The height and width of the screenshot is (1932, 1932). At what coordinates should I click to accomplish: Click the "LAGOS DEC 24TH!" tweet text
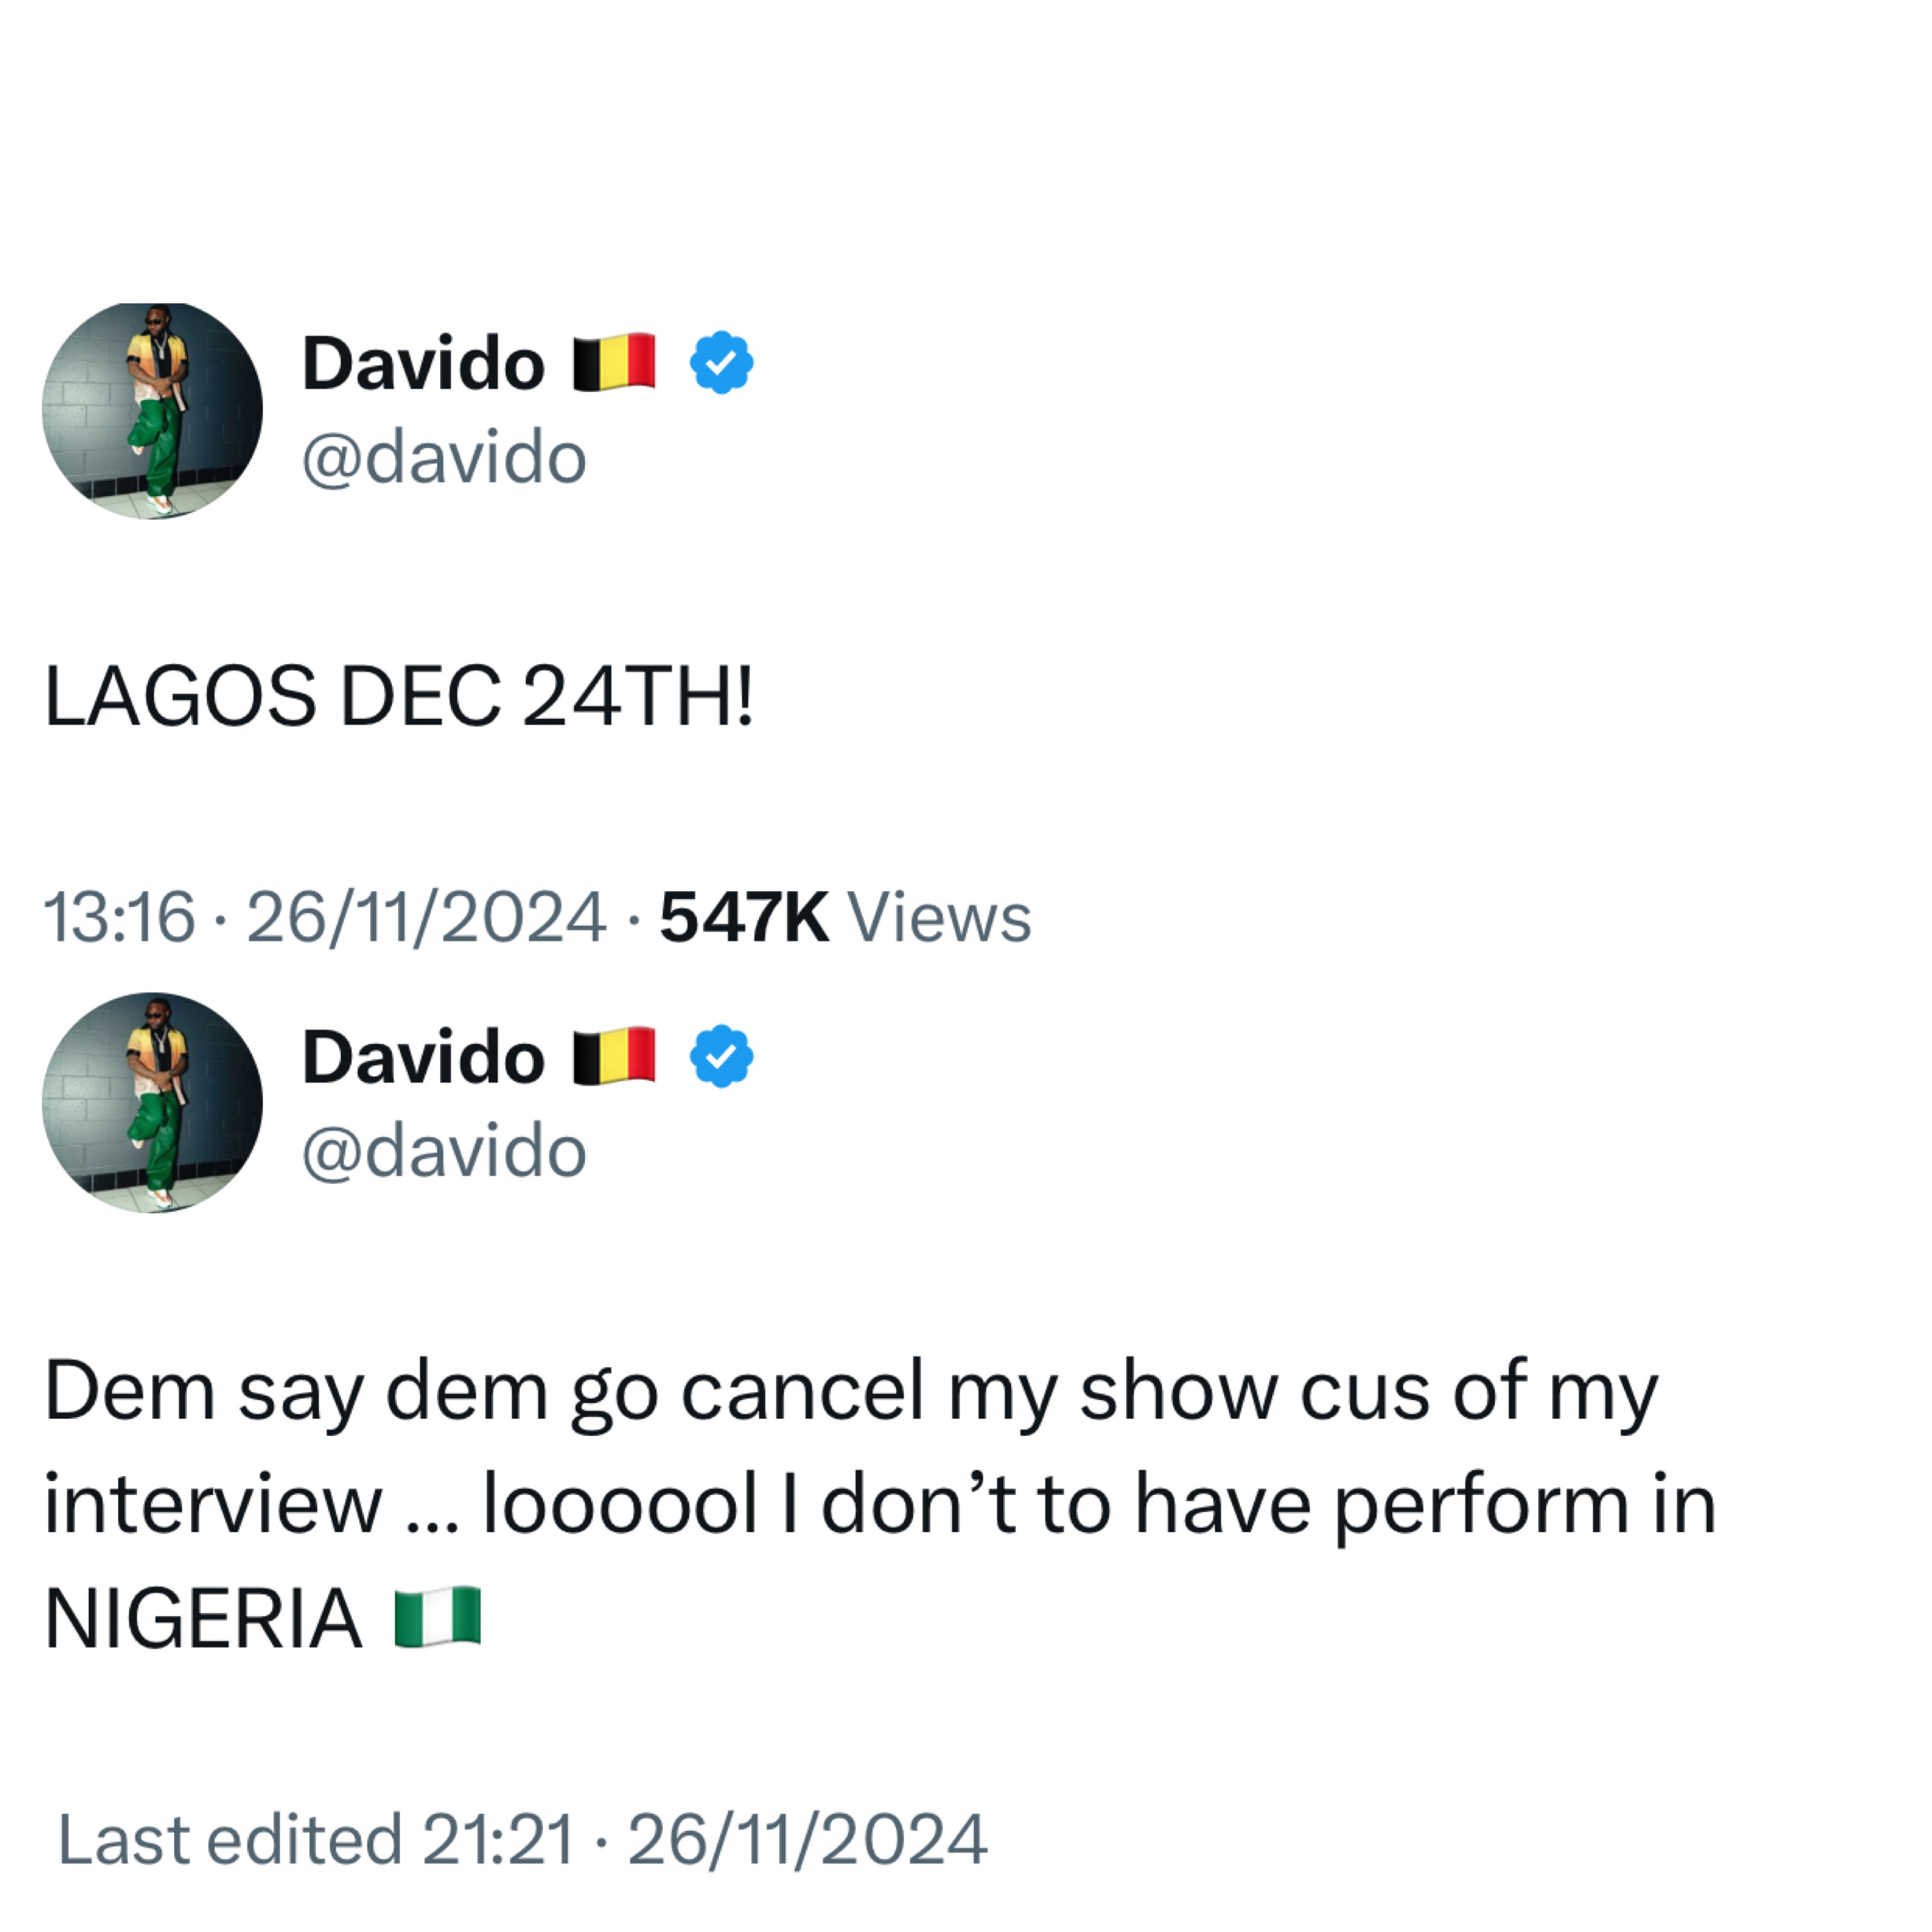click(399, 697)
